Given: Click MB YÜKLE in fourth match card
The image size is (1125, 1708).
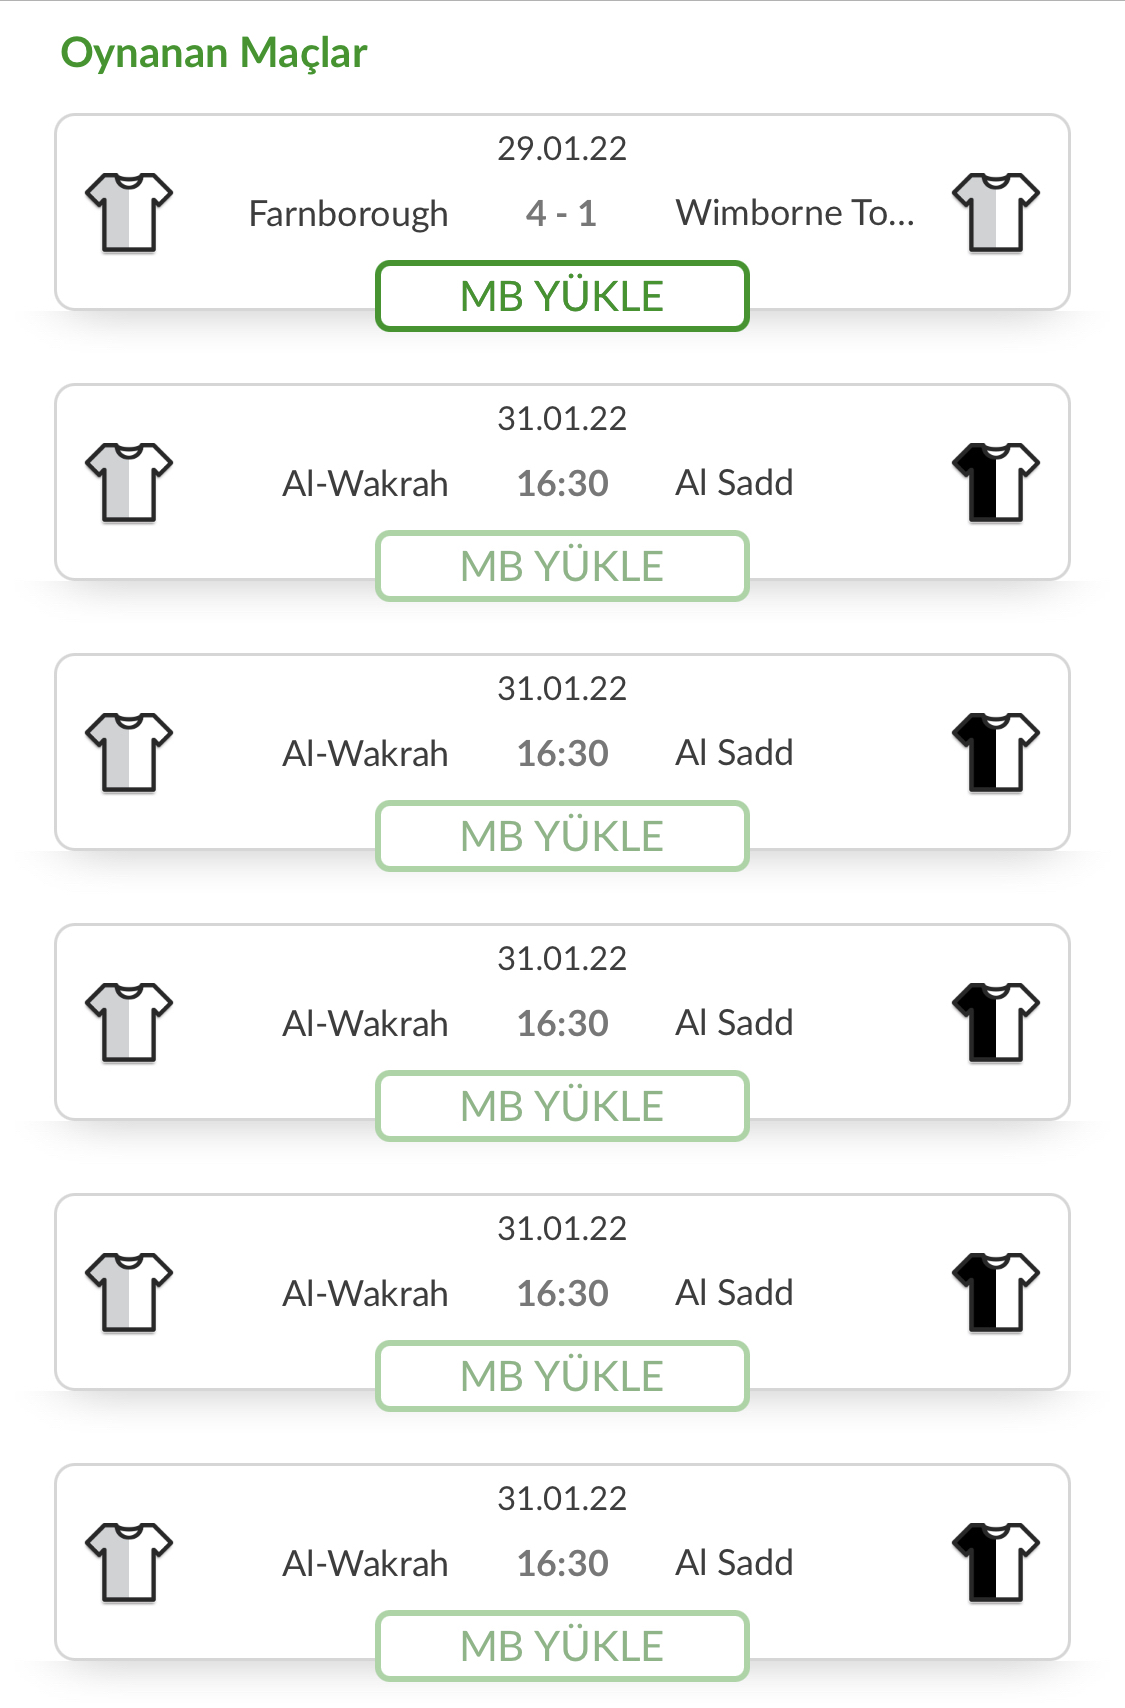Looking at the screenshot, I should (562, 1106).
